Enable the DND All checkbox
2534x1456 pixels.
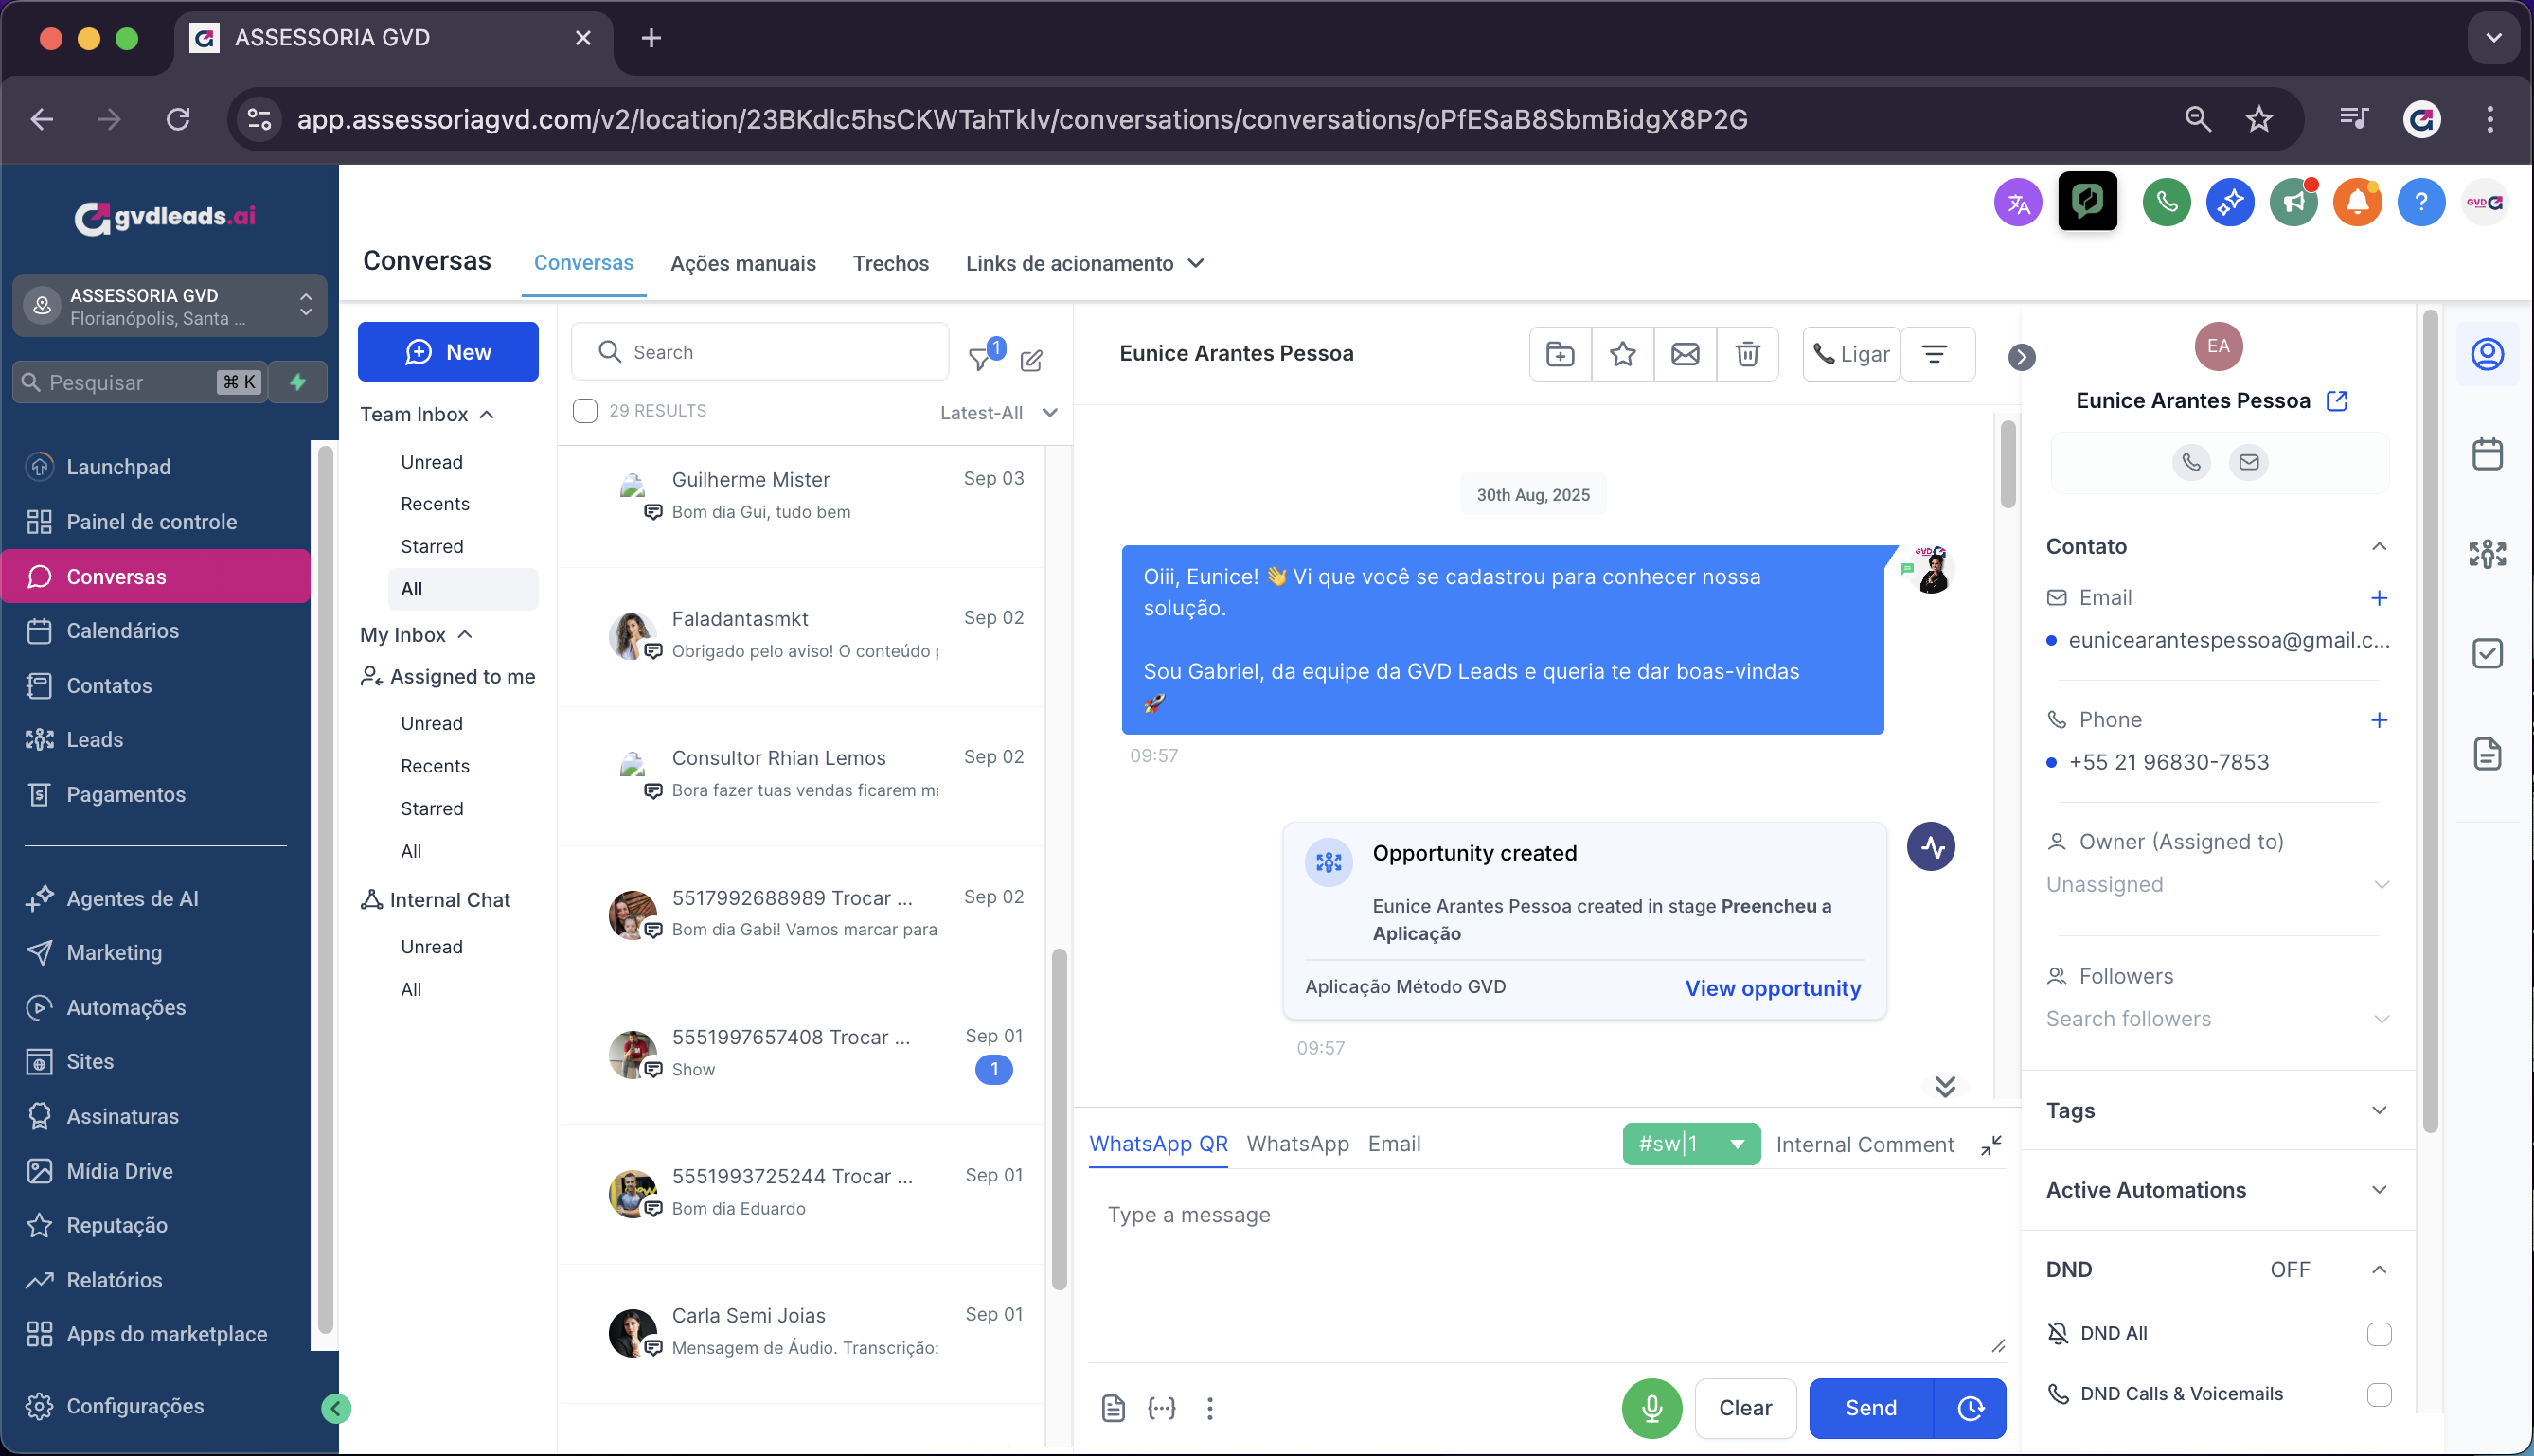2378,1334
